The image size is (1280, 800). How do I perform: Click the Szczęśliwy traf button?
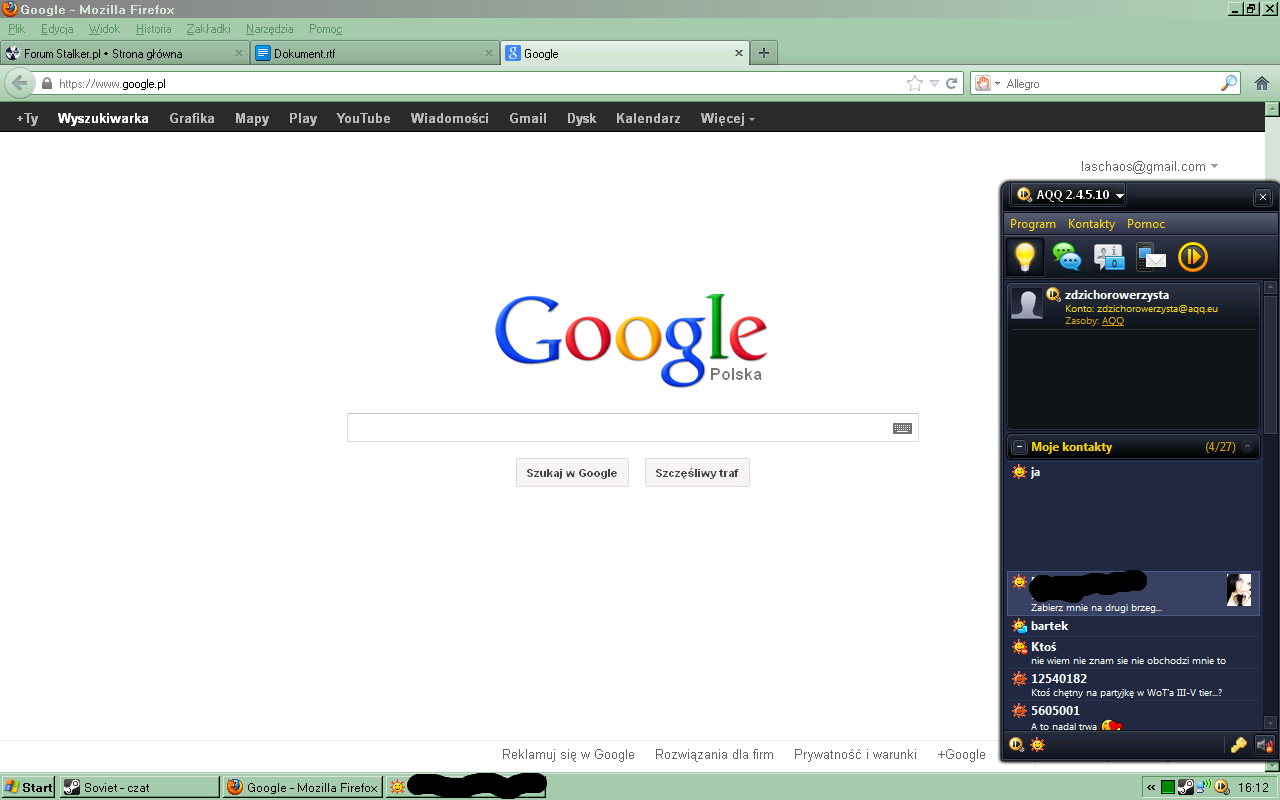[x=697, y=473]
